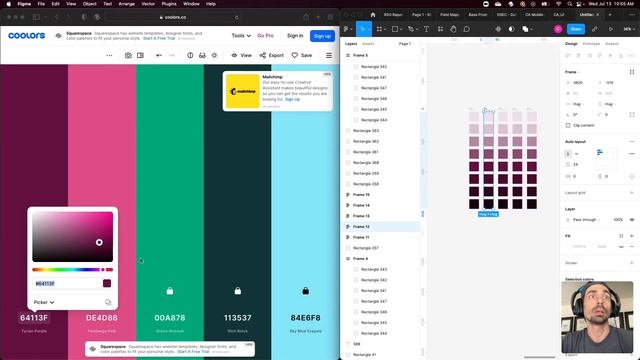Click the Share button in Figma
This screenshot has width=640, height=360.
coord(576,29)
